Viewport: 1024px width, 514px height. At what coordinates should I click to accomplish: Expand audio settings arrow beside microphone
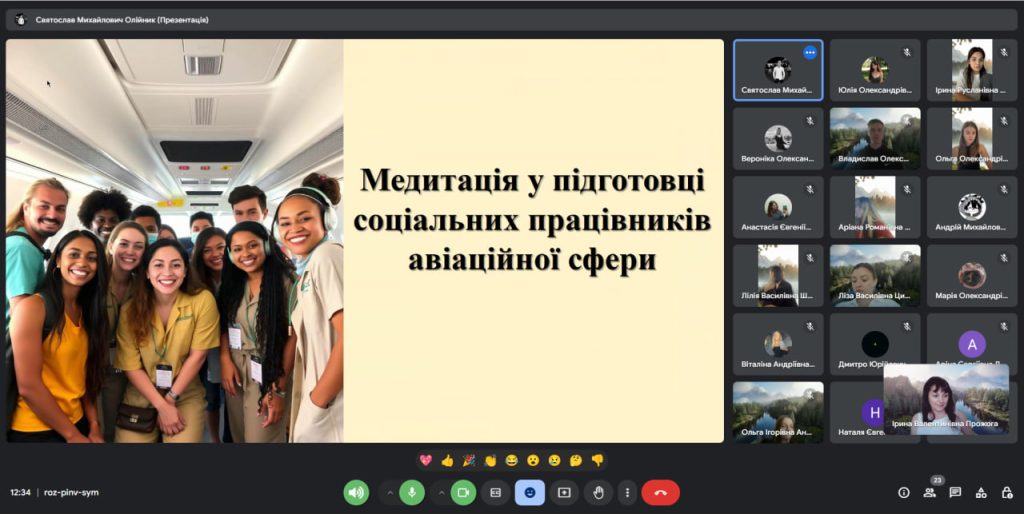389,492
